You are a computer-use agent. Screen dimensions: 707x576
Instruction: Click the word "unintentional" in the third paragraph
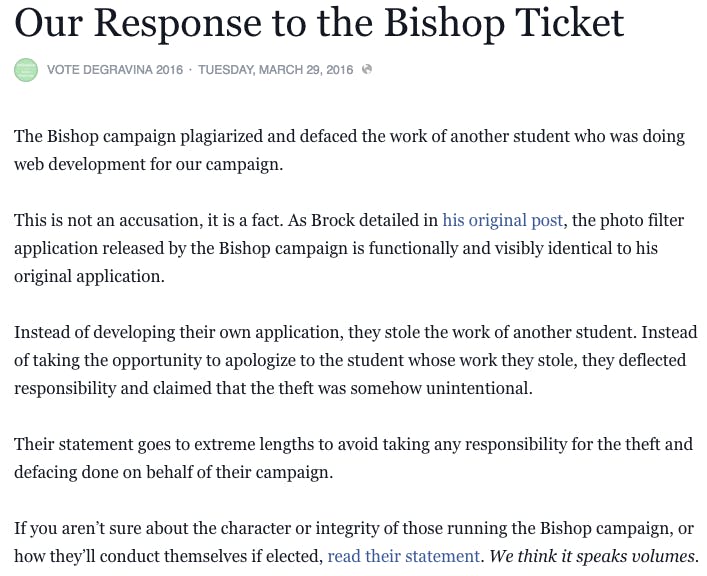coord(479,388)
